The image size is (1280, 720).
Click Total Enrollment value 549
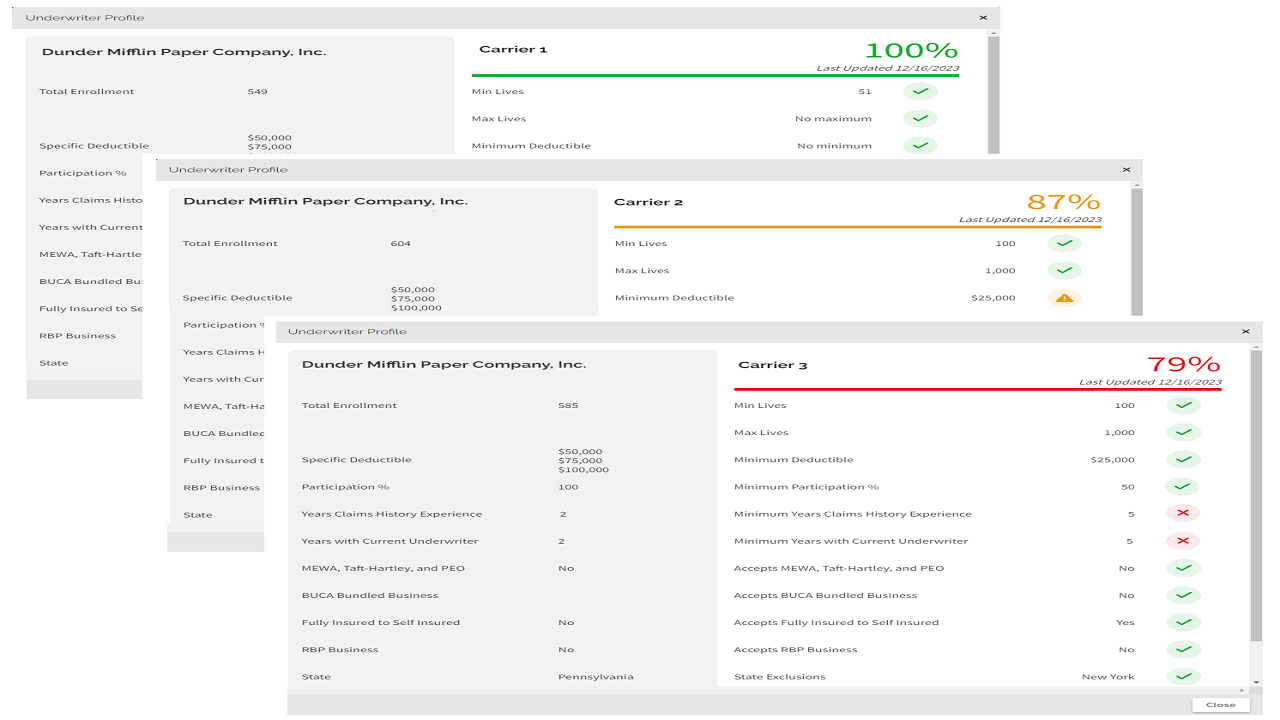(x=257, y=91)
